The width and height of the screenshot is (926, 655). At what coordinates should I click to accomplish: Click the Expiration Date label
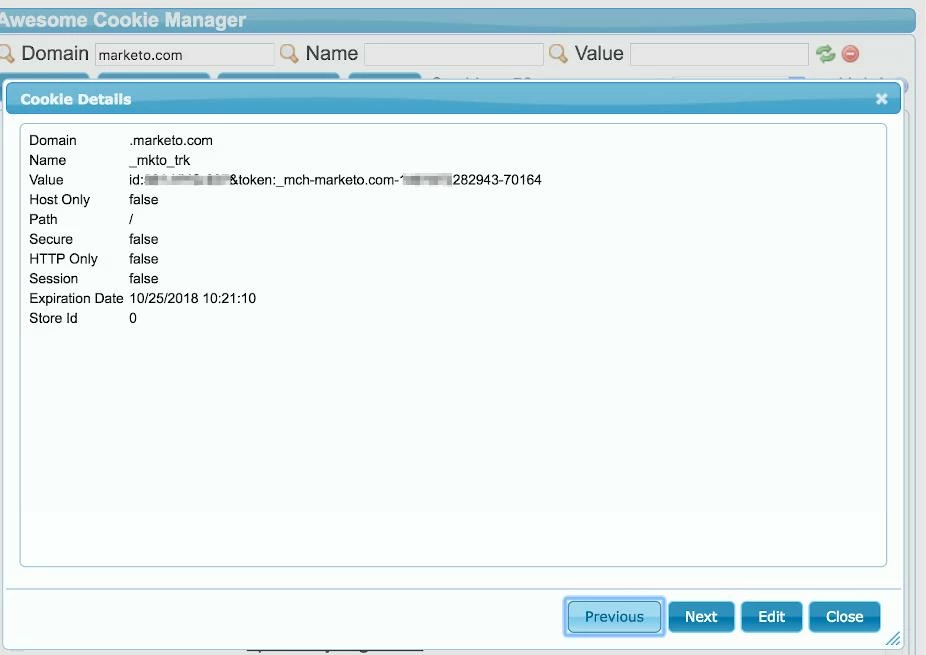pyautogui.click(x=76, y=298)
